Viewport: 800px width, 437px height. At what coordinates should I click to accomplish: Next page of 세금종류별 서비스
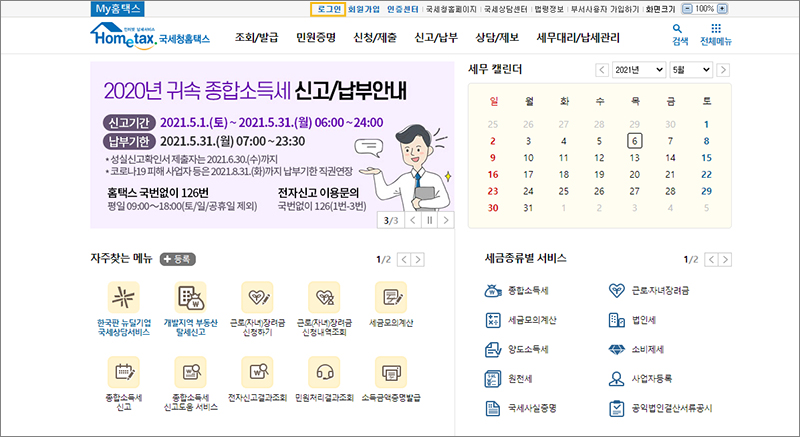click(725, 260)
